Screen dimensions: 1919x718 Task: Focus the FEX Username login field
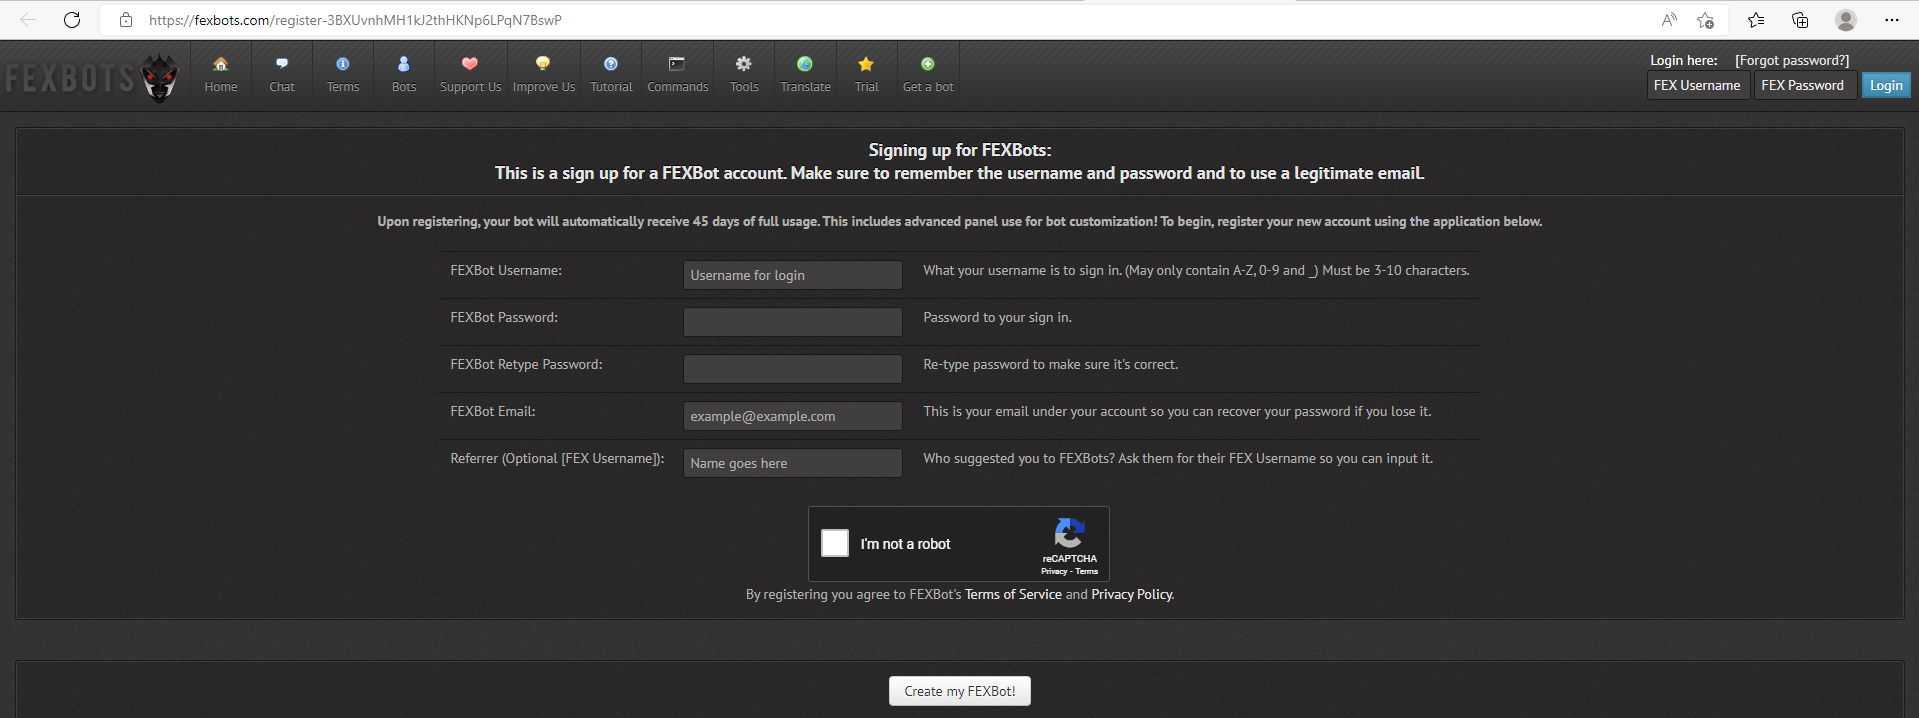coord(1699,85)
